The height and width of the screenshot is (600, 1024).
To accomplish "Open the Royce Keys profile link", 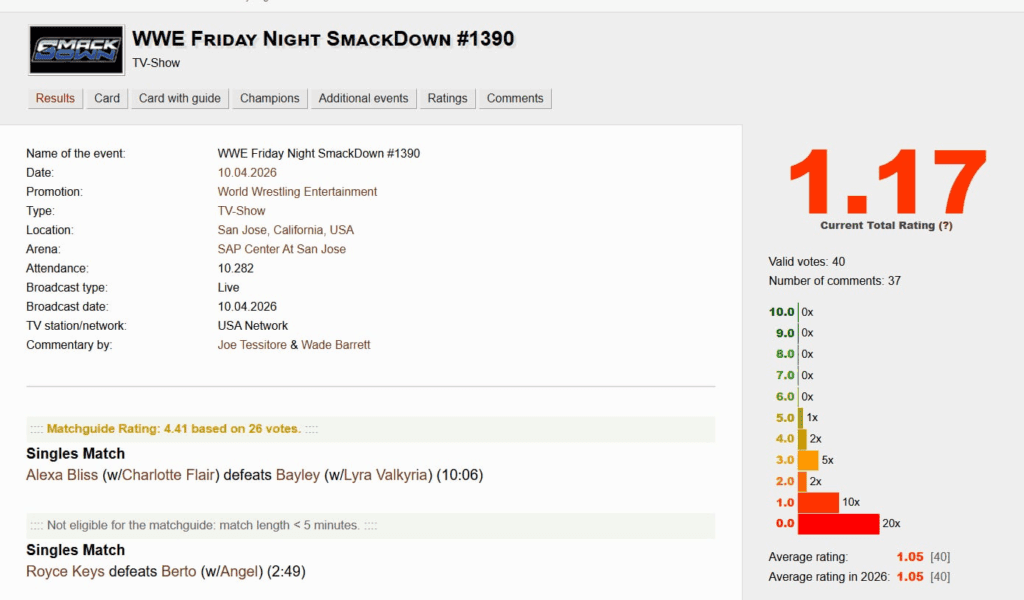I will (x=65, y=572).
